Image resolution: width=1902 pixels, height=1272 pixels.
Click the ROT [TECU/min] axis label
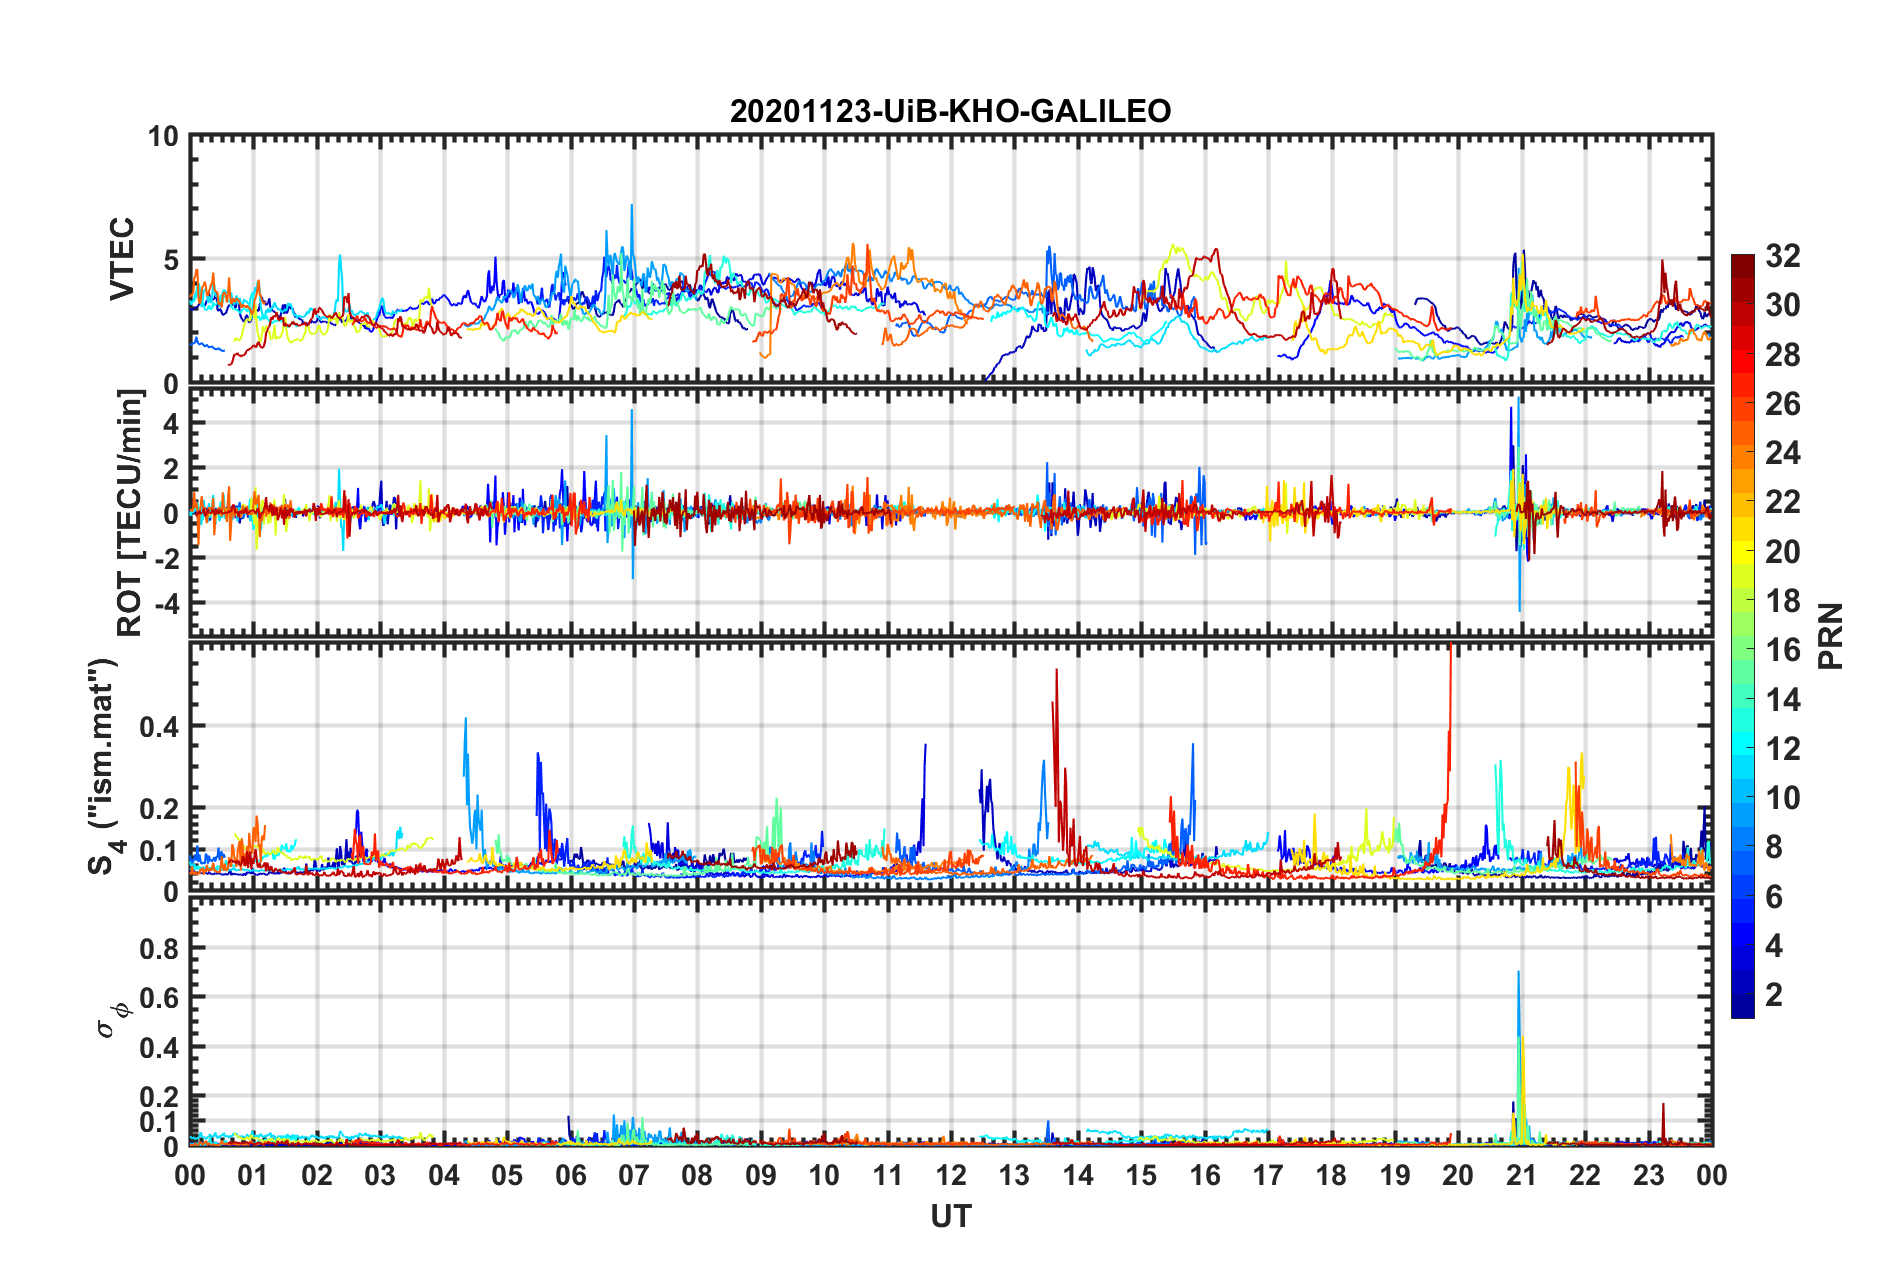pos(130,513)
